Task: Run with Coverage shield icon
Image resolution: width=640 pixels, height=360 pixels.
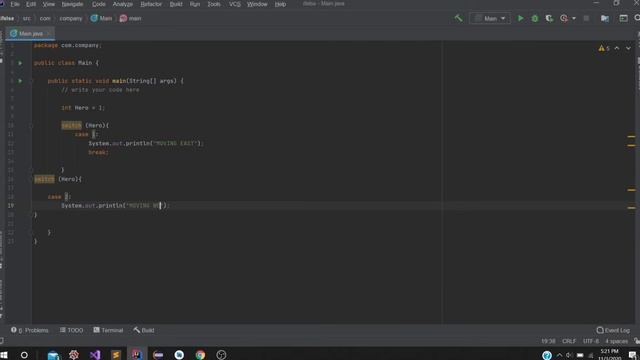Action: coord(549,18)
